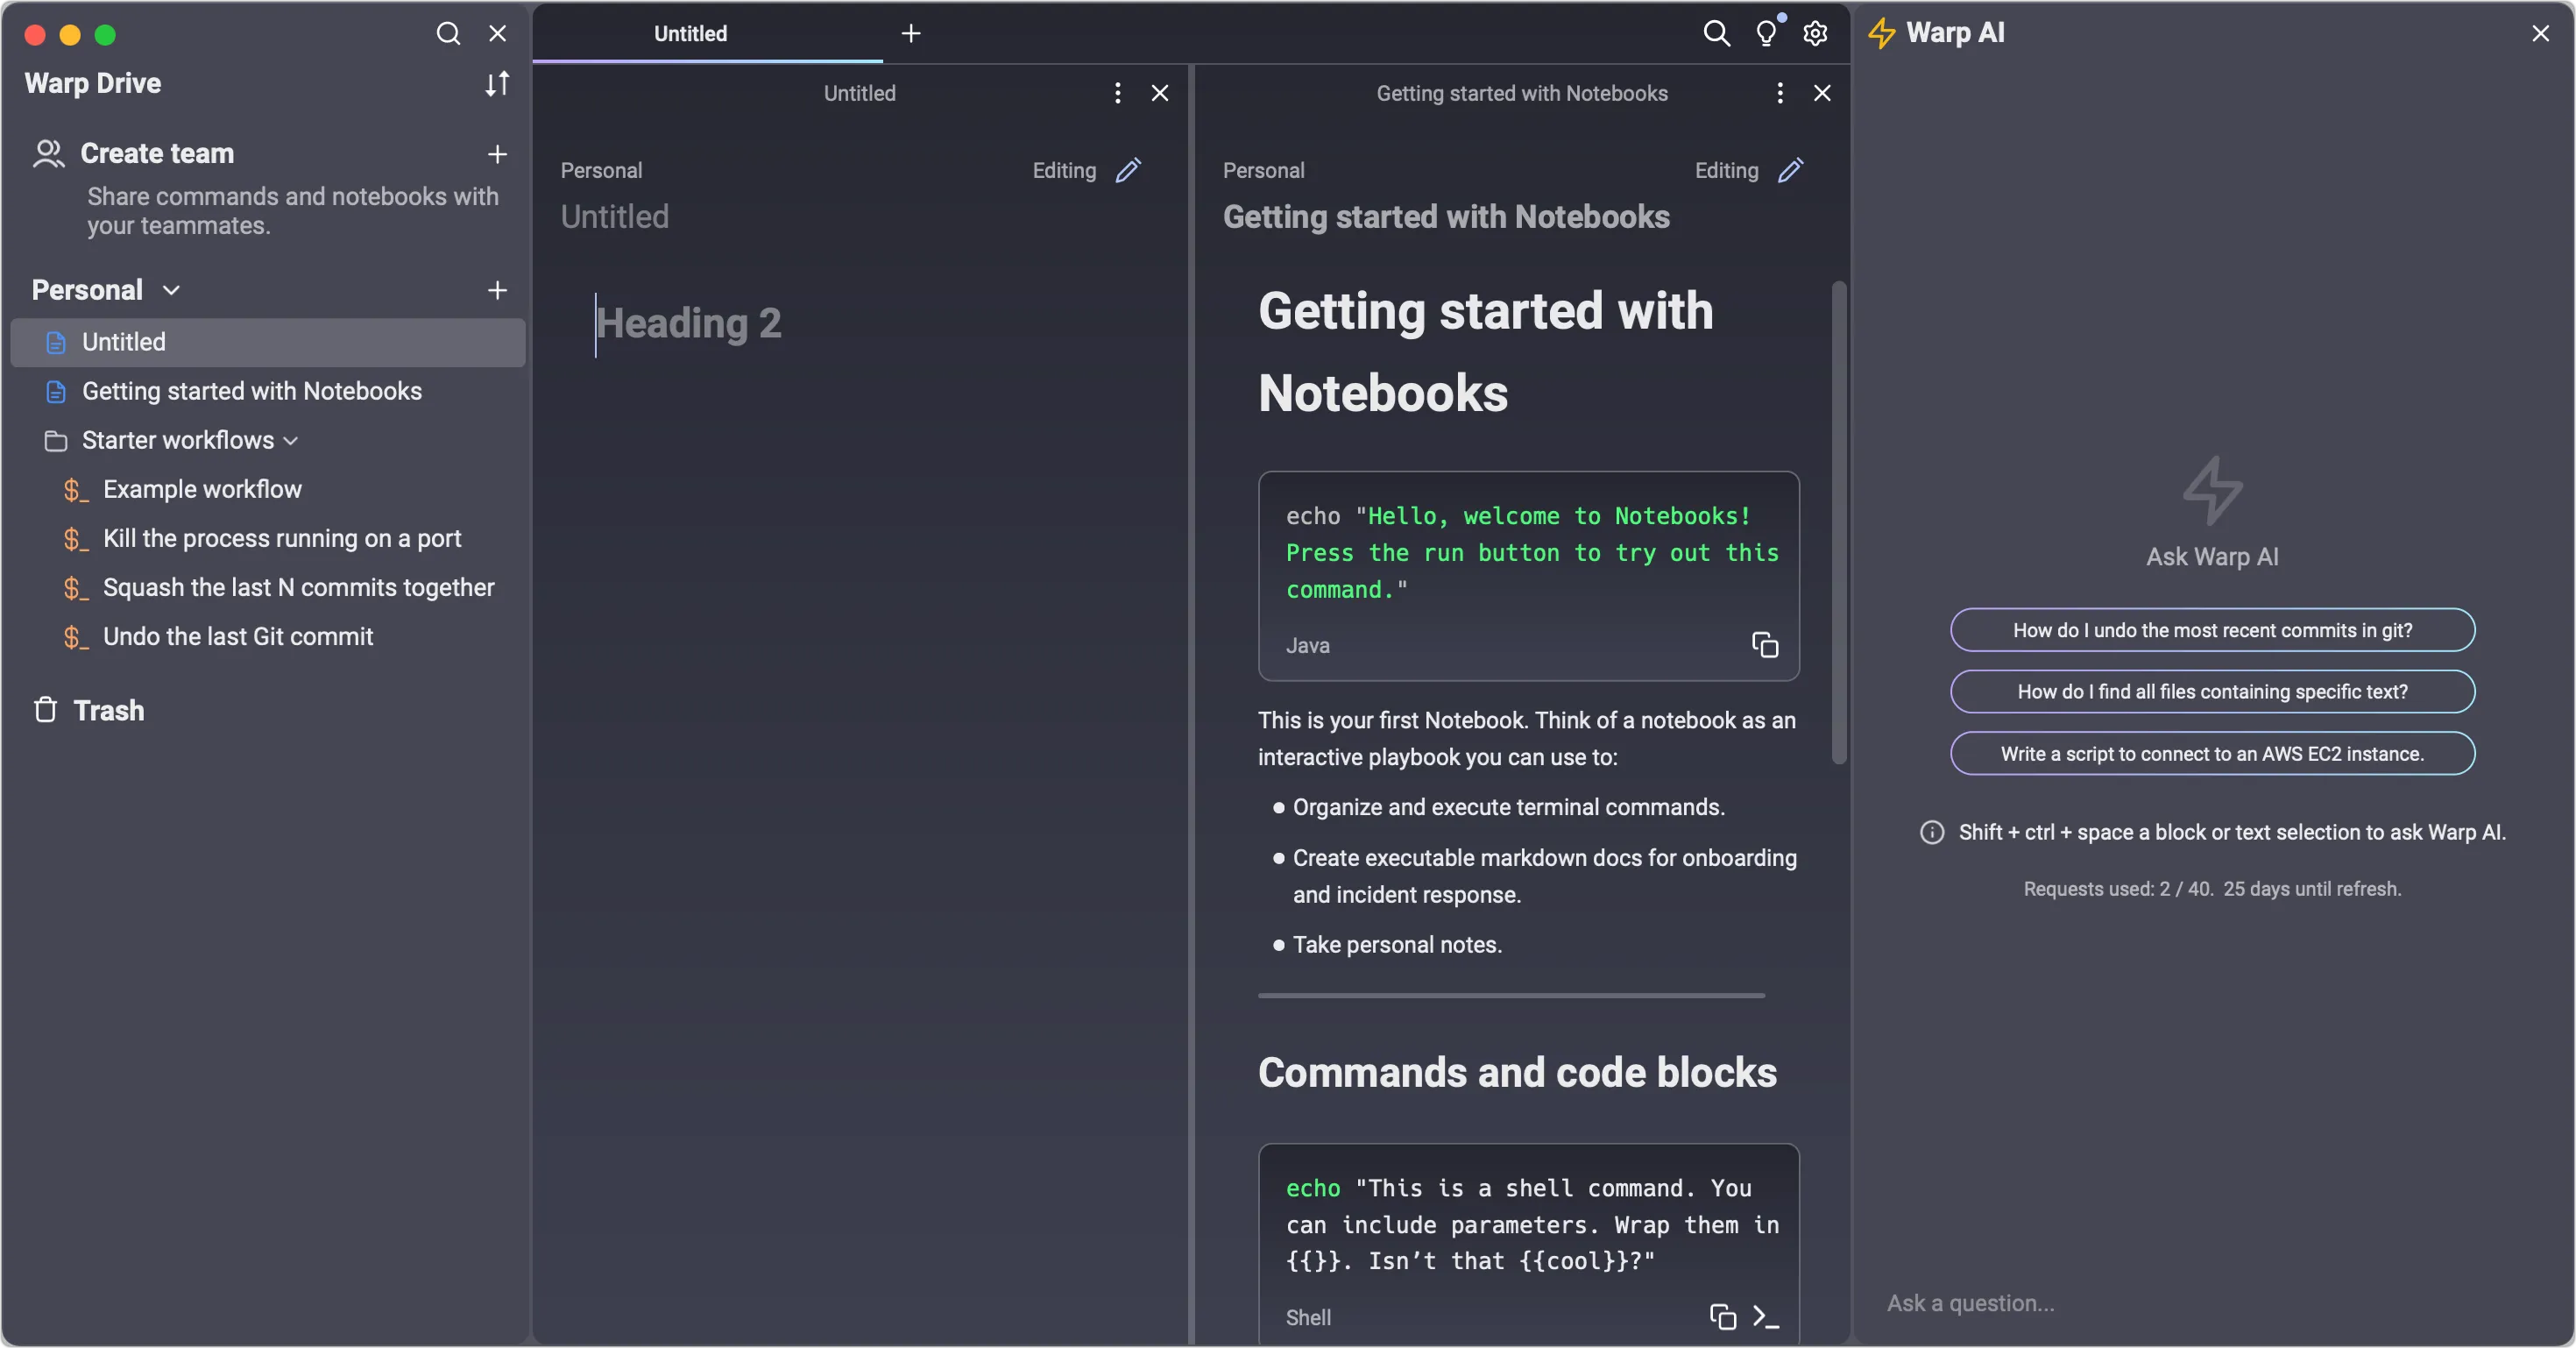Collapse the Personal section chevron

(171, 290)
